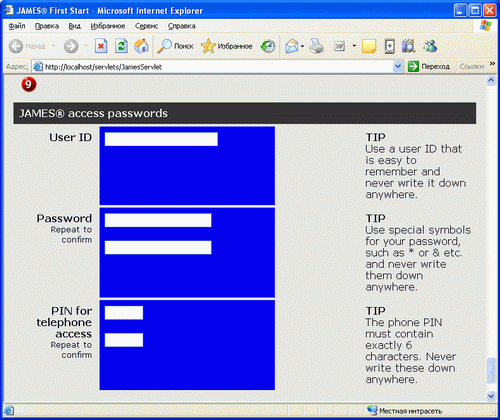Close the Internet Explorer window
Screen dimensions: 500x420
[489, 11]
